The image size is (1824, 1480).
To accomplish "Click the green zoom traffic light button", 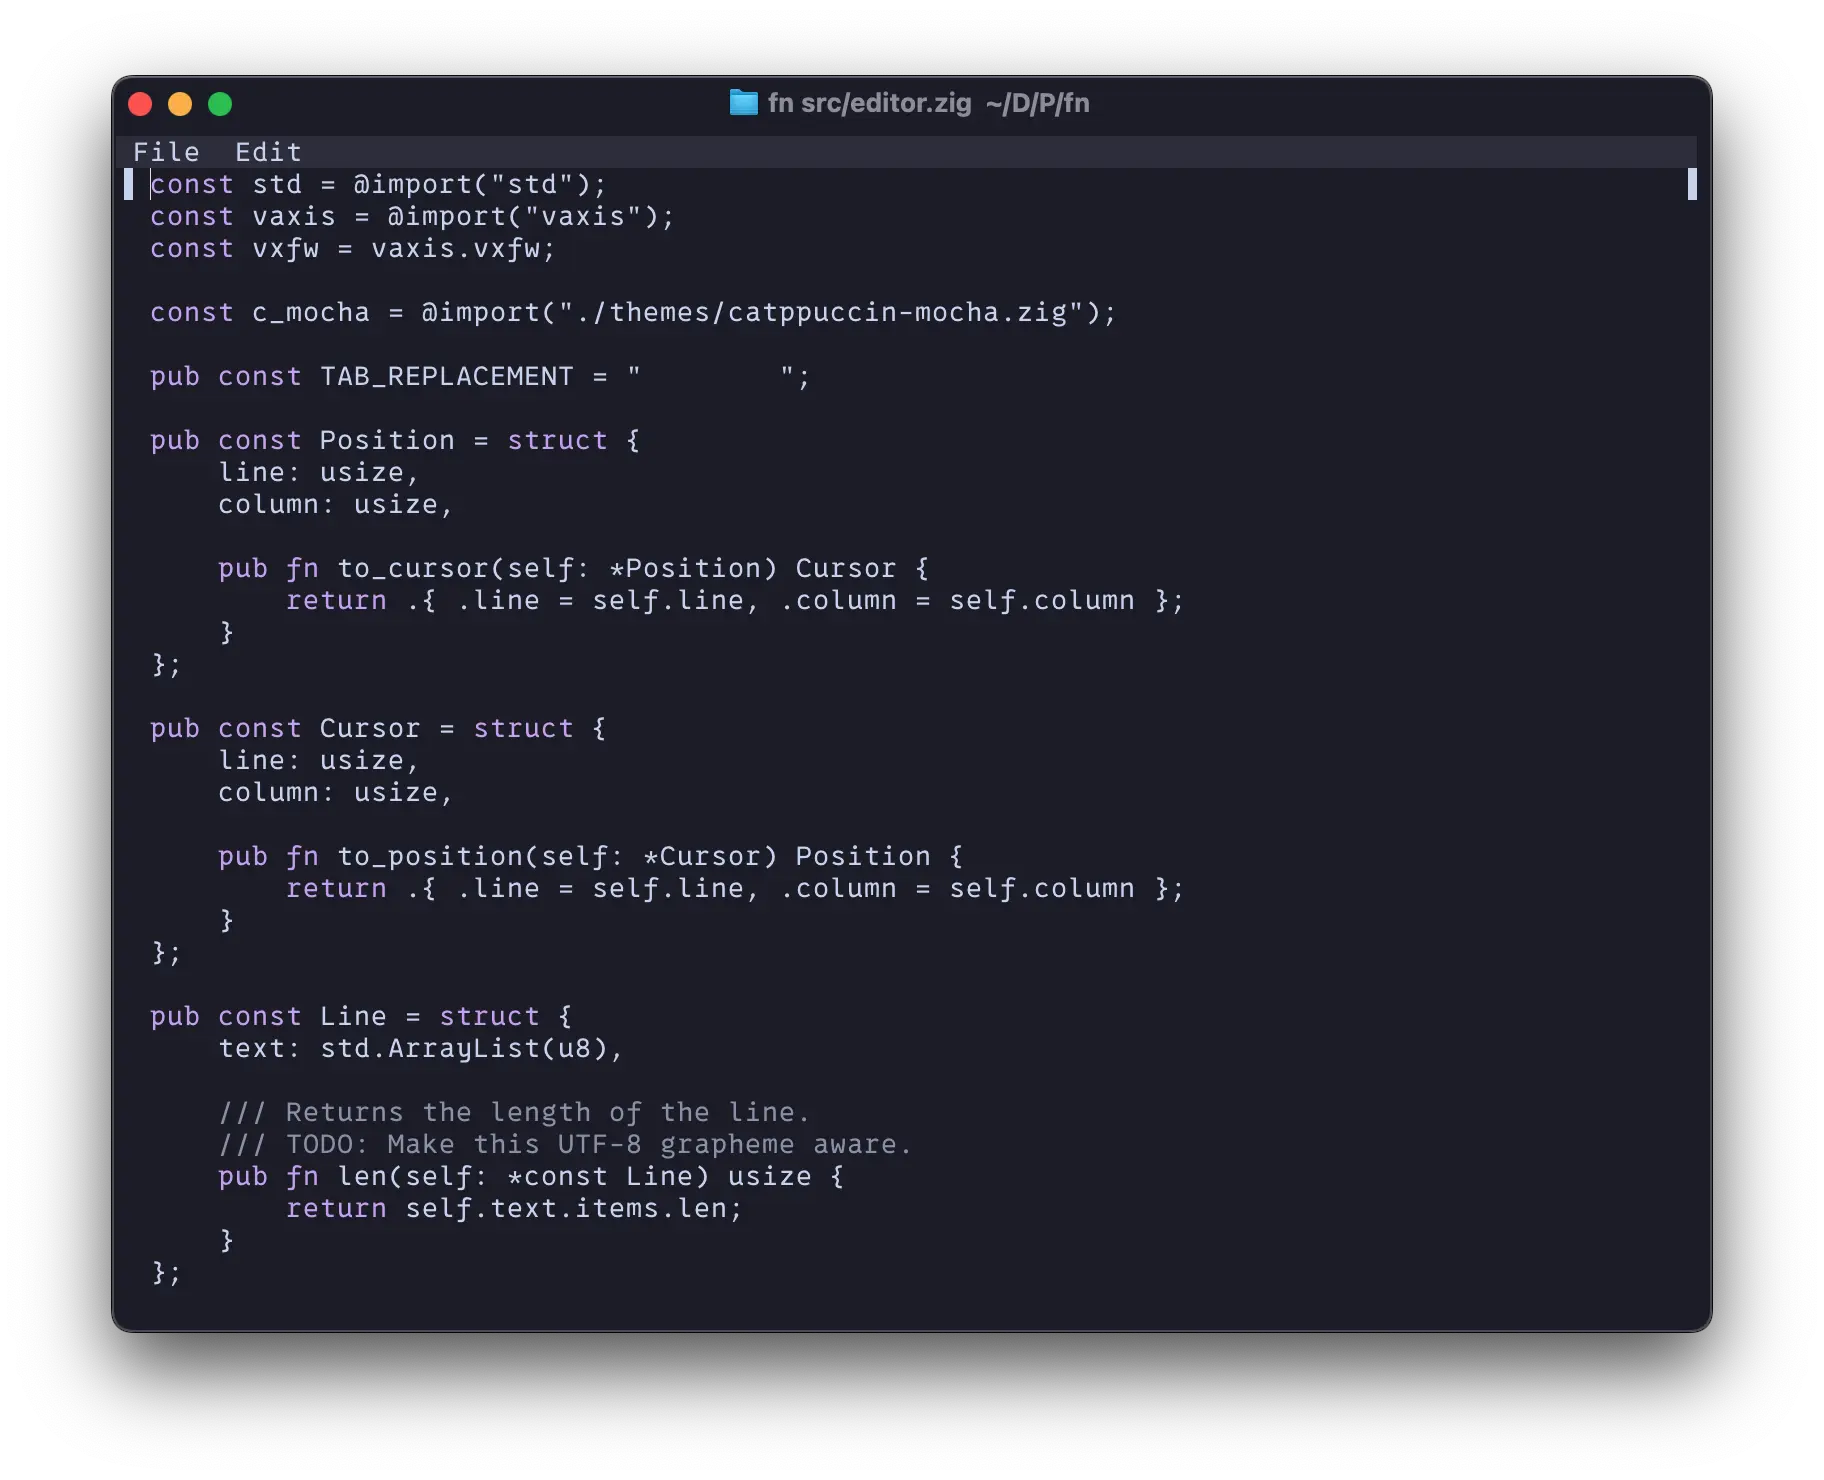I will pyautogui.click(x=220, y=104).
